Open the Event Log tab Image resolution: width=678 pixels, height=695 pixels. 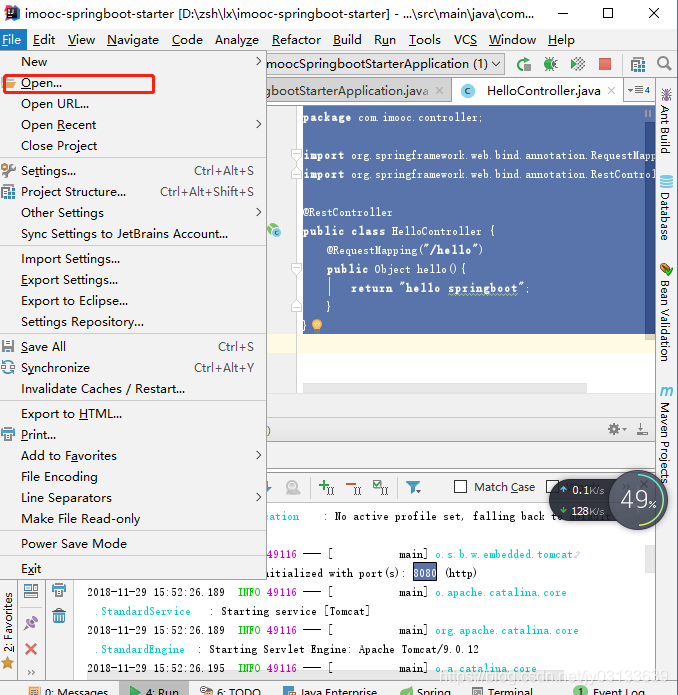(609, 691)
